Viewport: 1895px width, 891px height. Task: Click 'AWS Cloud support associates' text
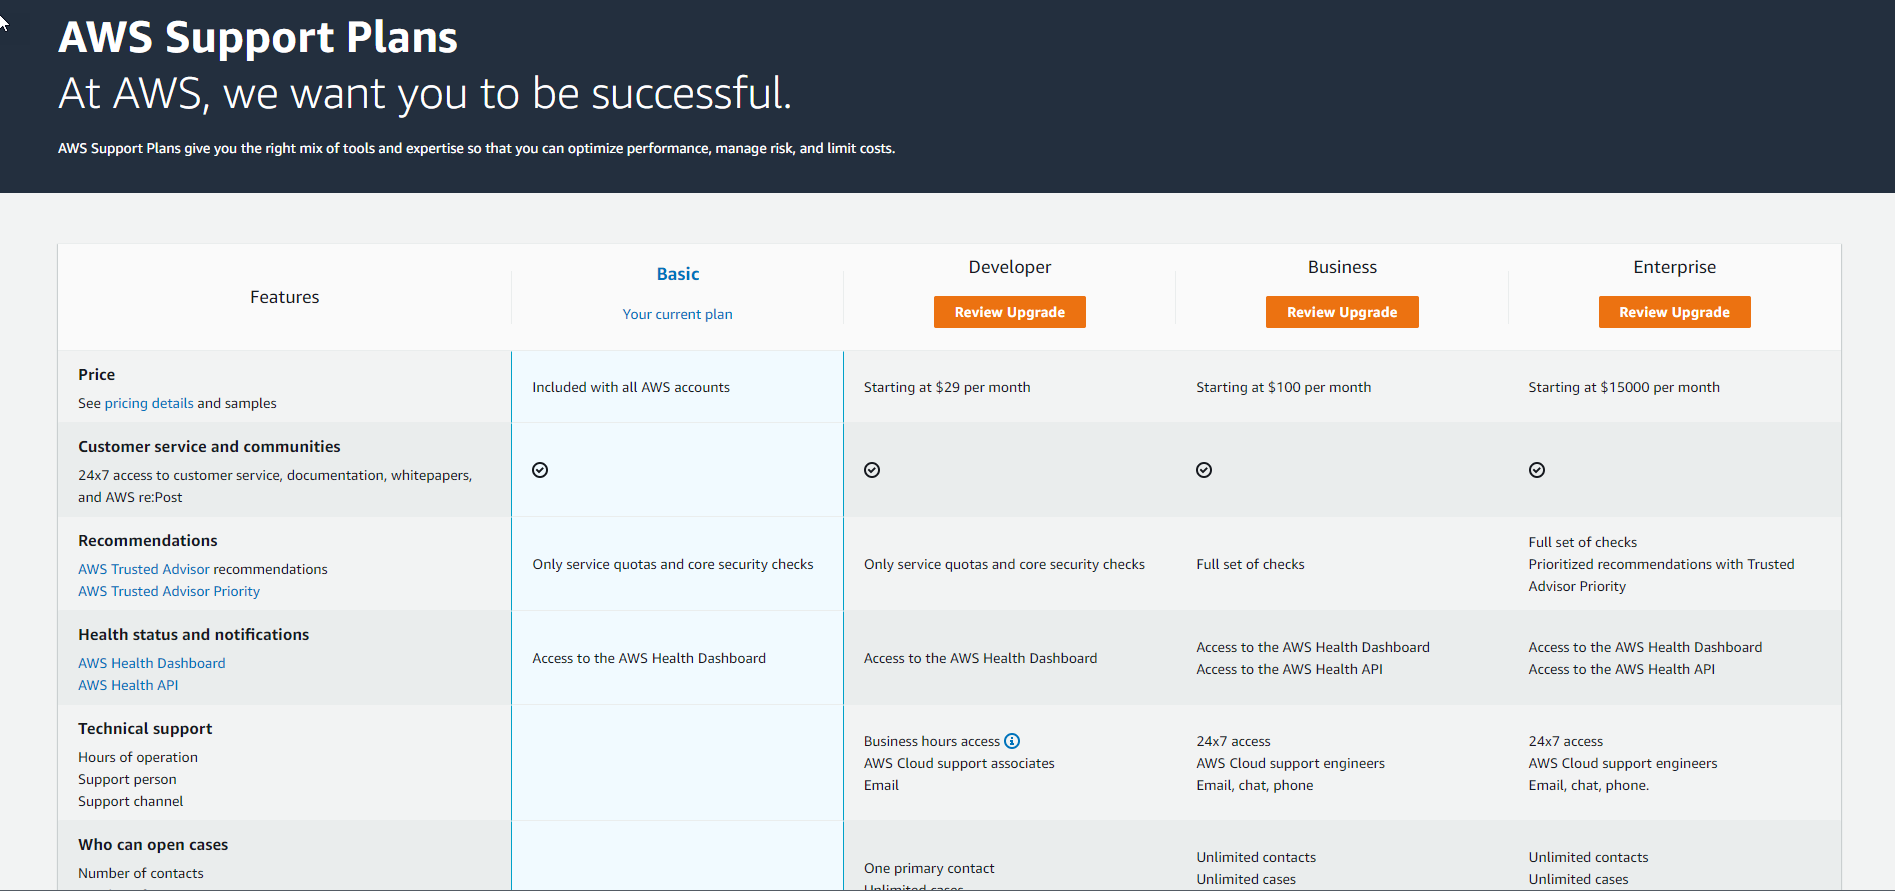point(959,763)
